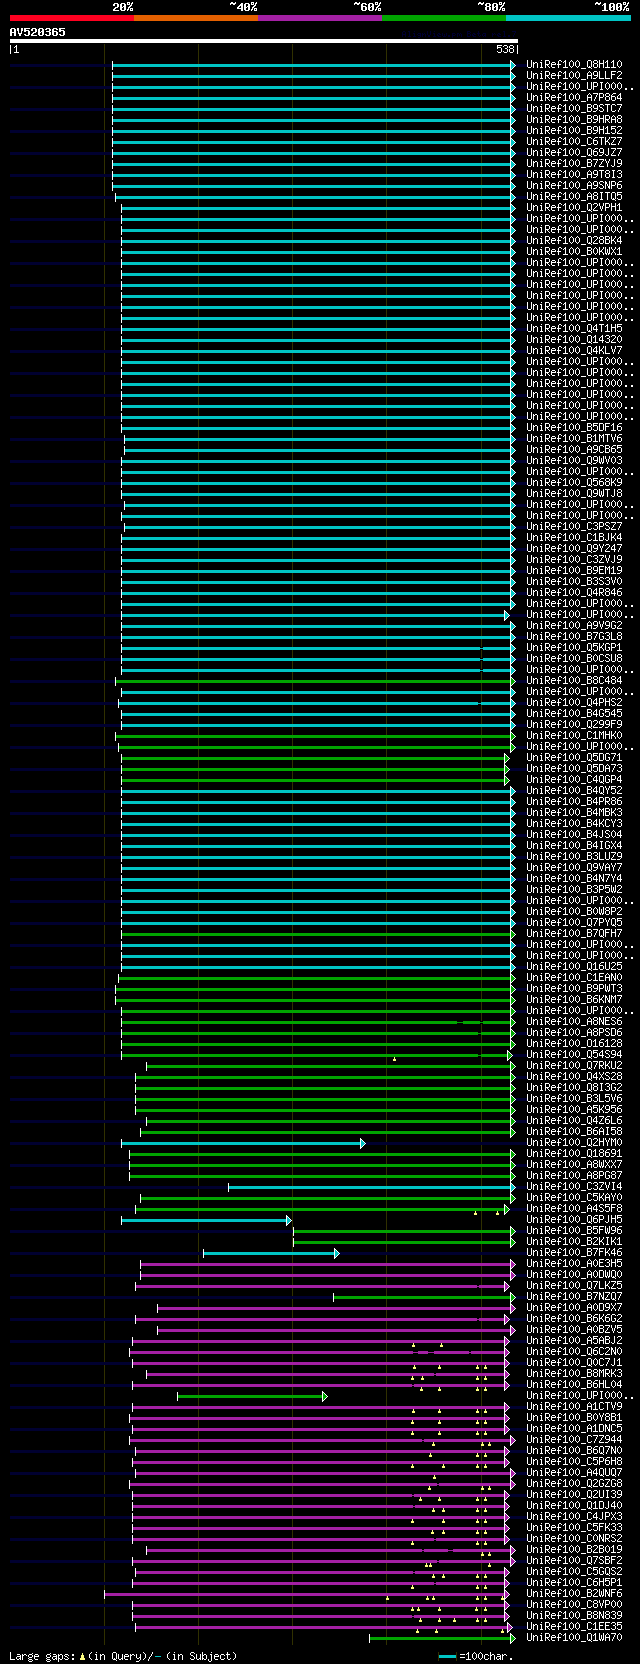
Task: Select the UniRef100_Q4PHS2 label
Action: [x=574, y=703]
